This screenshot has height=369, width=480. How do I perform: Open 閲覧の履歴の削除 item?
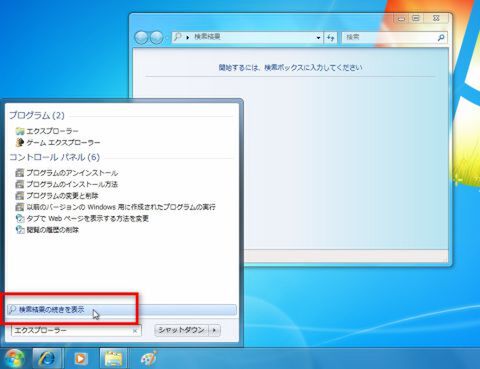pyautogui.click(x=47, y=230)
